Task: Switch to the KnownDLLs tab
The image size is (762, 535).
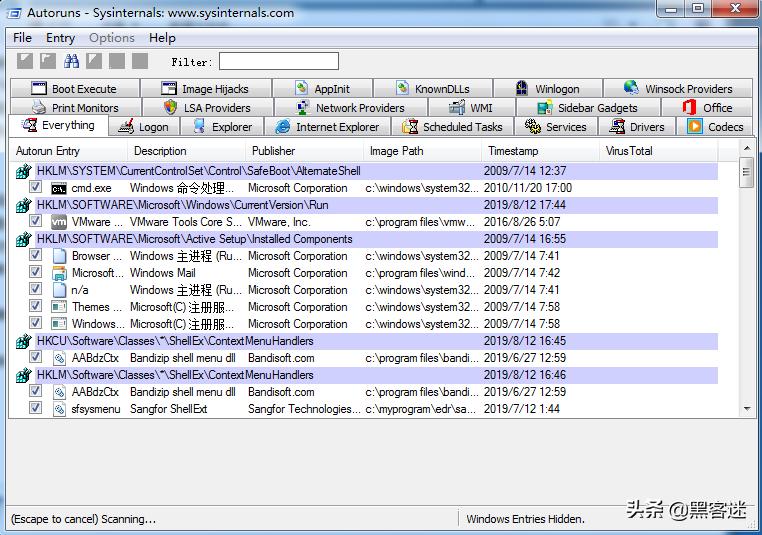Action: (433, 89)
